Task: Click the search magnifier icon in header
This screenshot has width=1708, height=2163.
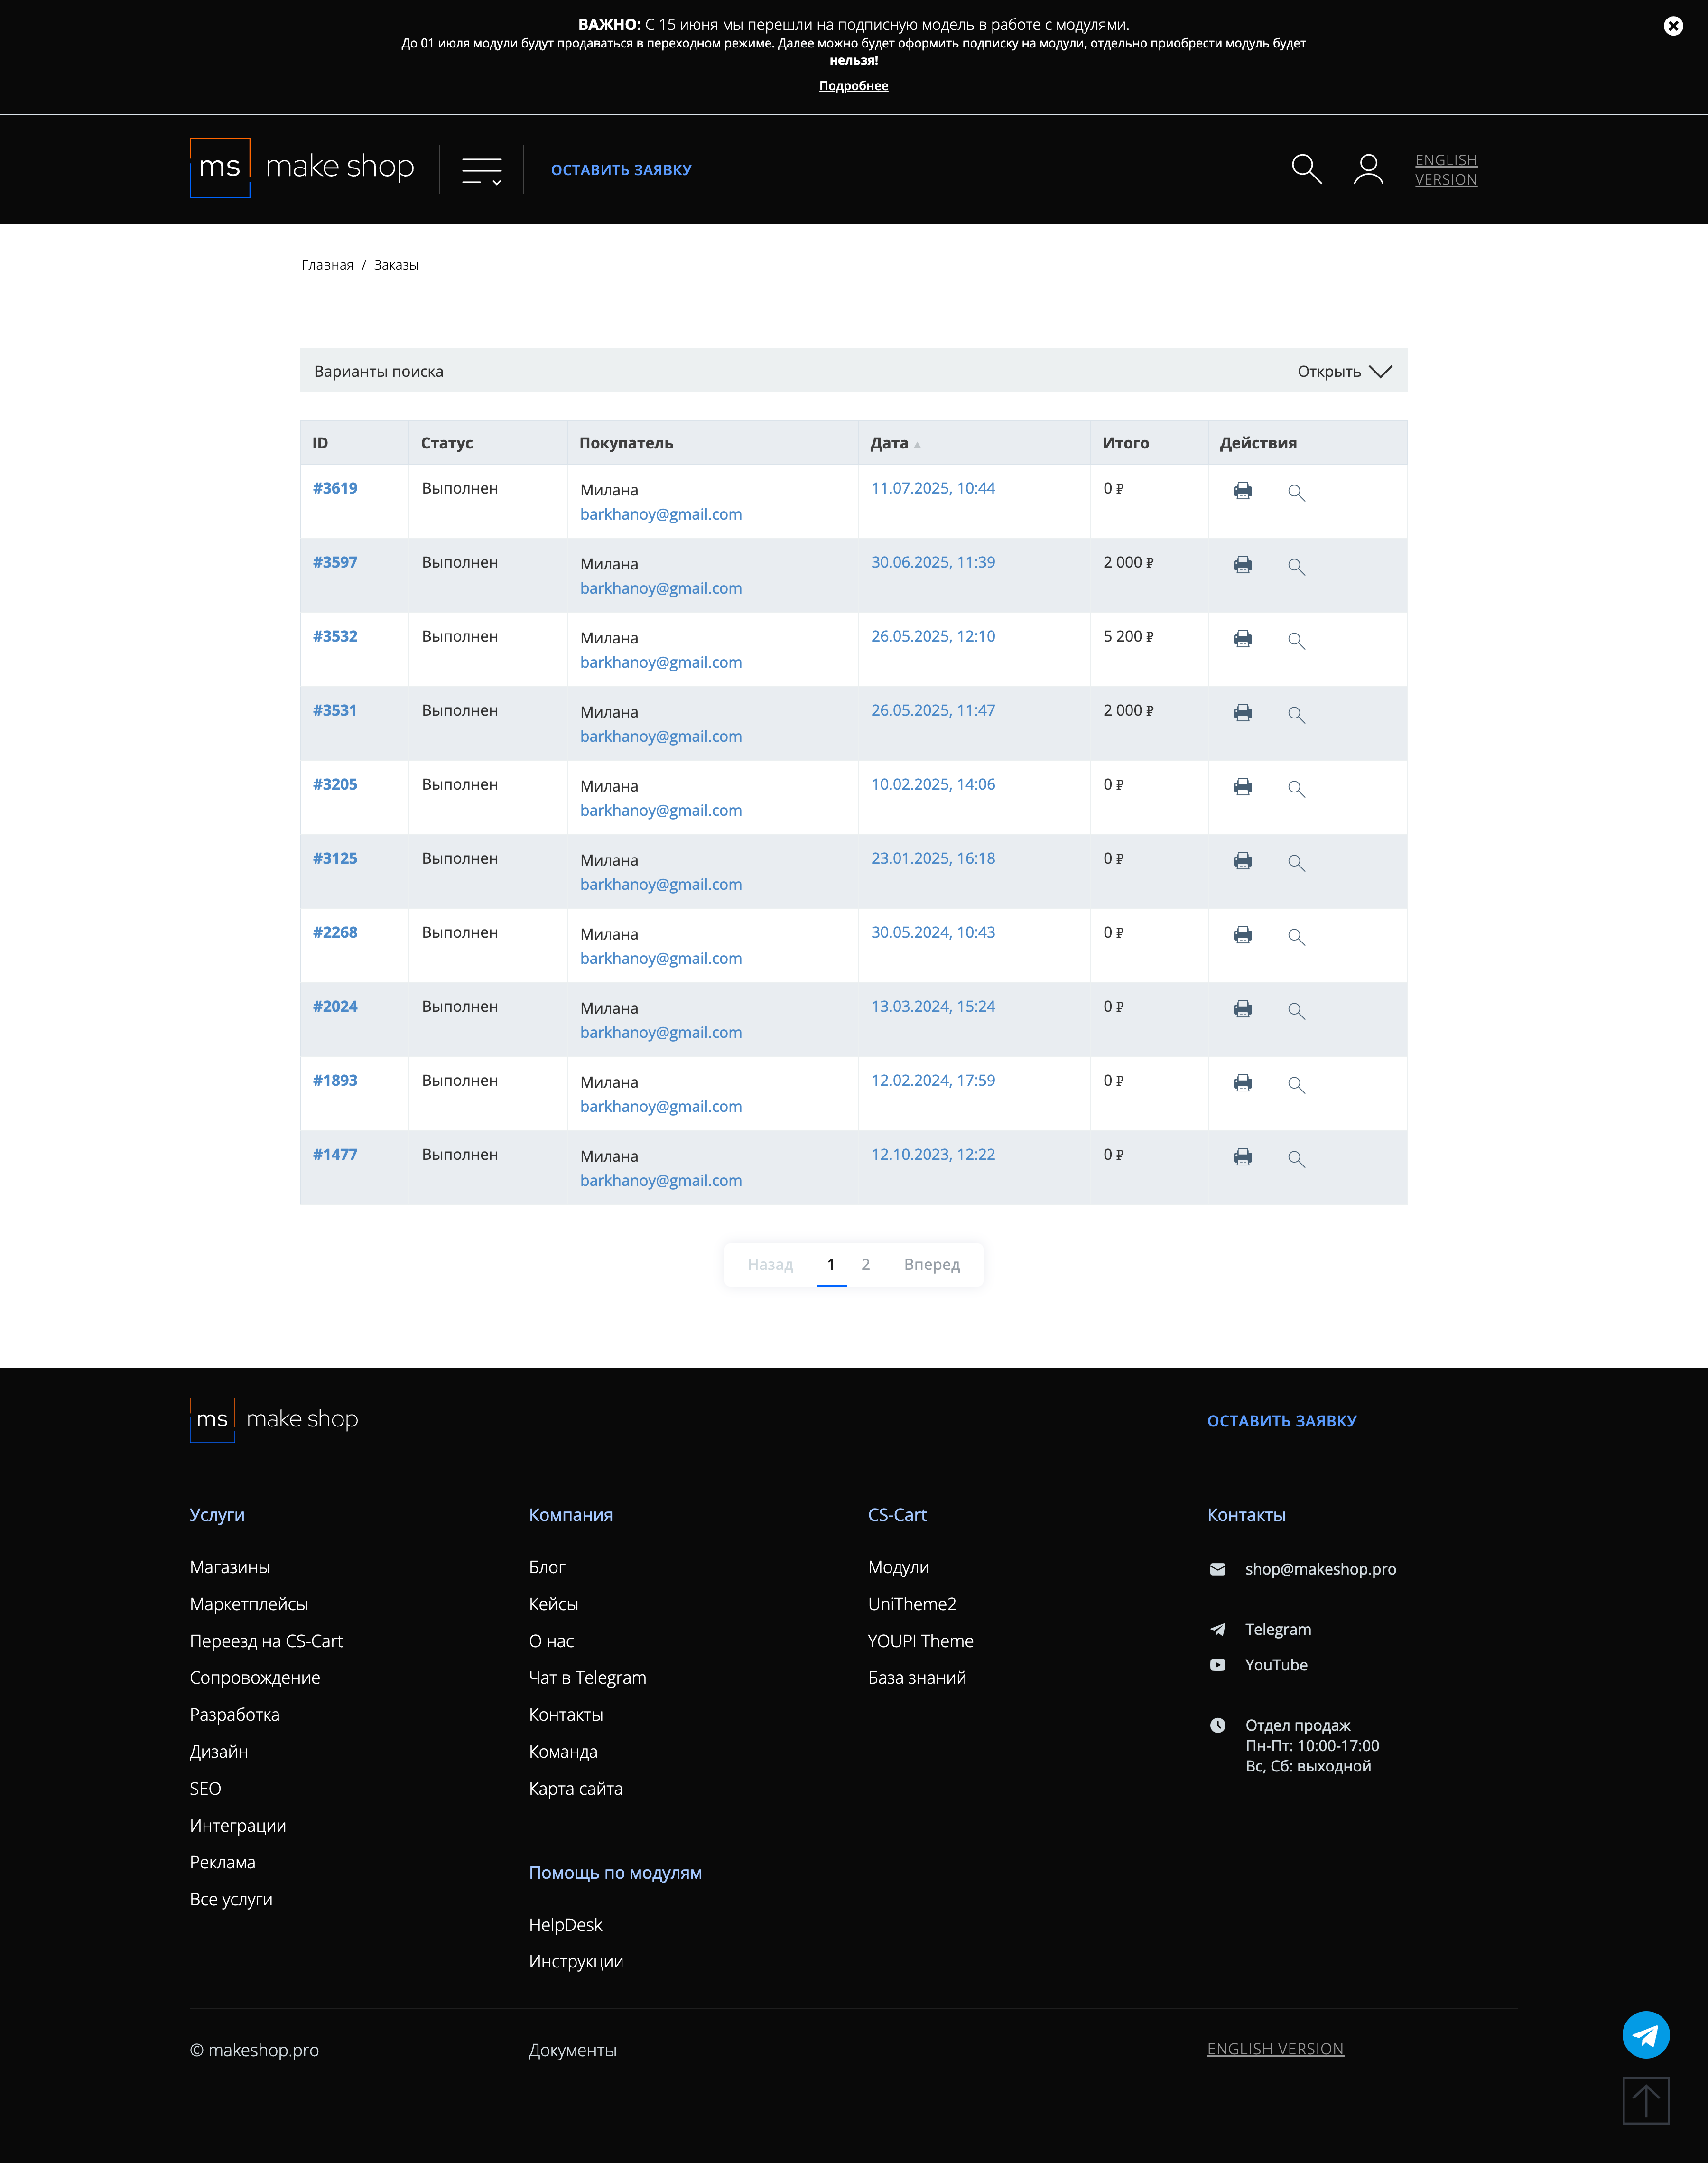Action: pos(1306,169)
